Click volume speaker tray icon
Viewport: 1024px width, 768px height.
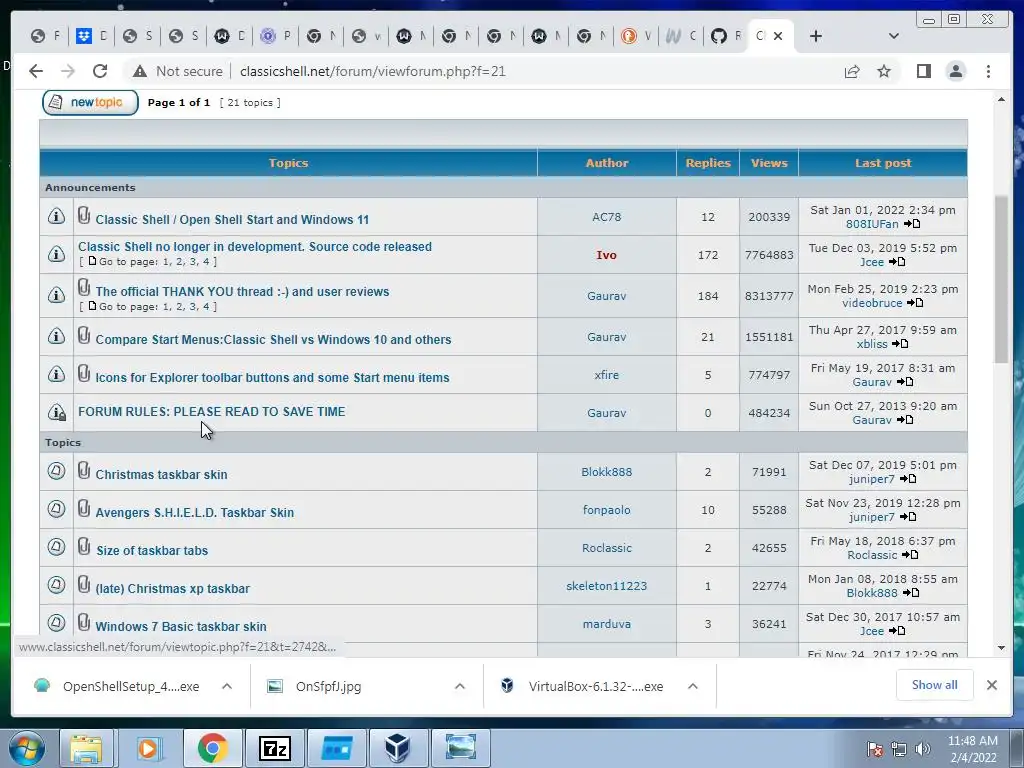922,749
